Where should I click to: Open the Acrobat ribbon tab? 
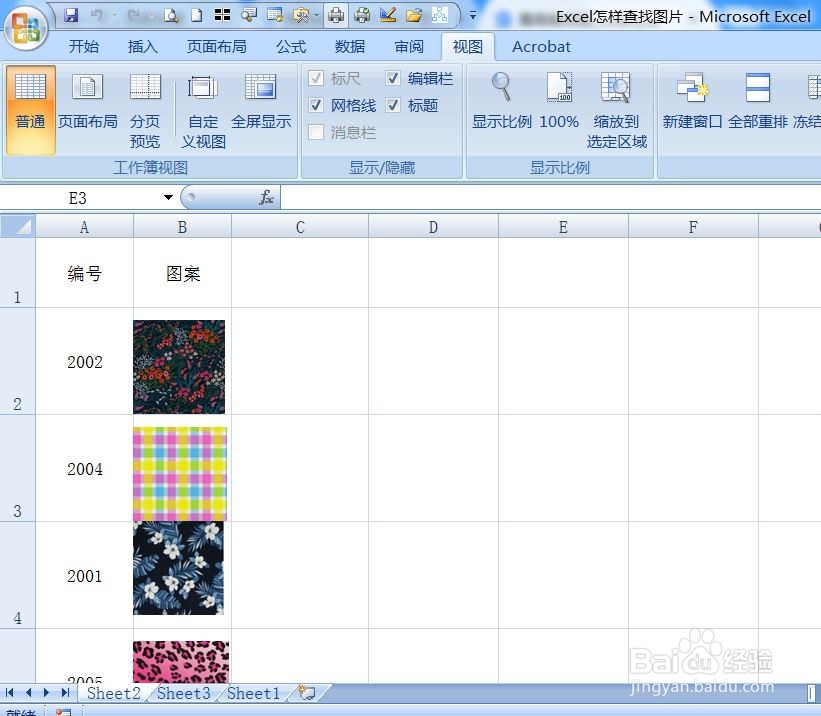click(541, 46)
